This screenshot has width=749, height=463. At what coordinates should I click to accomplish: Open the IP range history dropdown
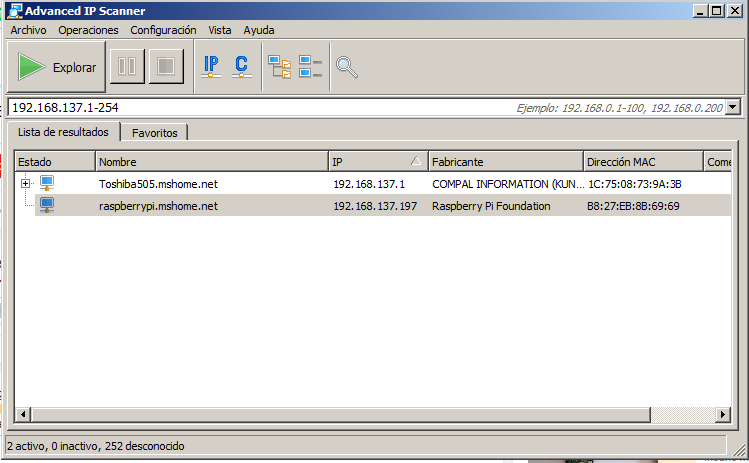[733, 107]
